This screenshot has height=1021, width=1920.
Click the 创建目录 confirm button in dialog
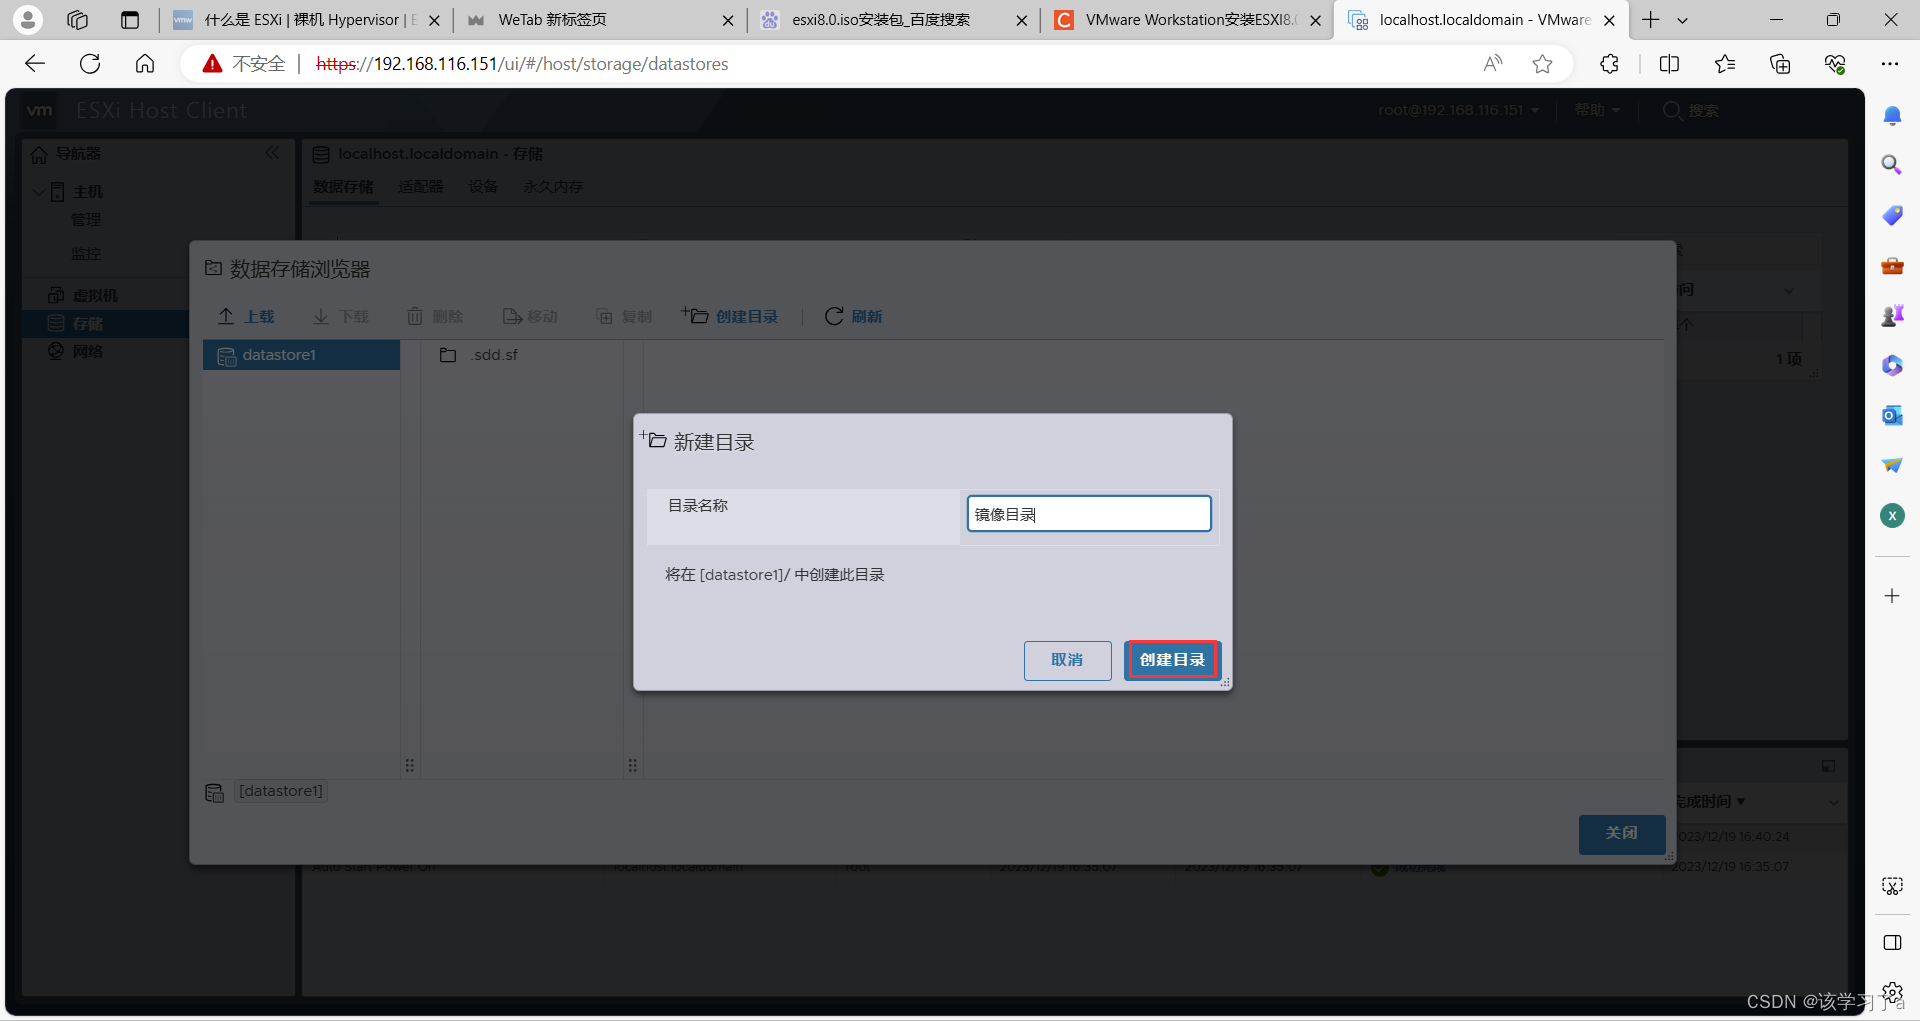point(1172,660)
